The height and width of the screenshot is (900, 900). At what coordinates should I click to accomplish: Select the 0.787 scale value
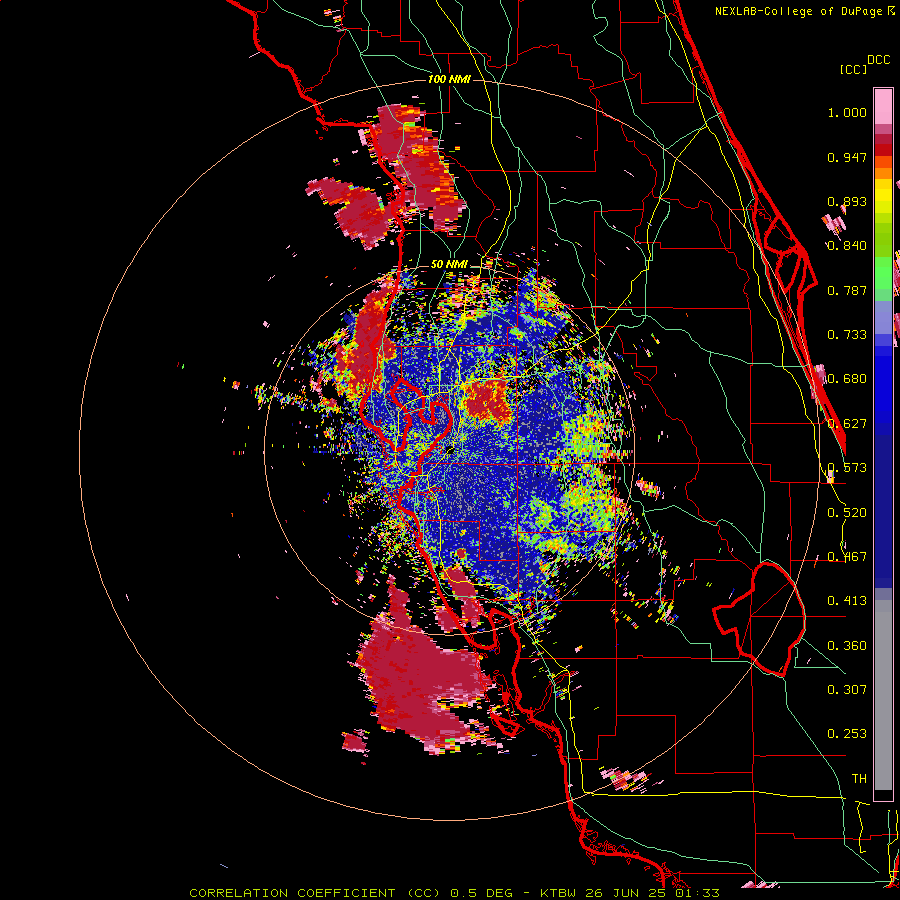tap(847, 290)
